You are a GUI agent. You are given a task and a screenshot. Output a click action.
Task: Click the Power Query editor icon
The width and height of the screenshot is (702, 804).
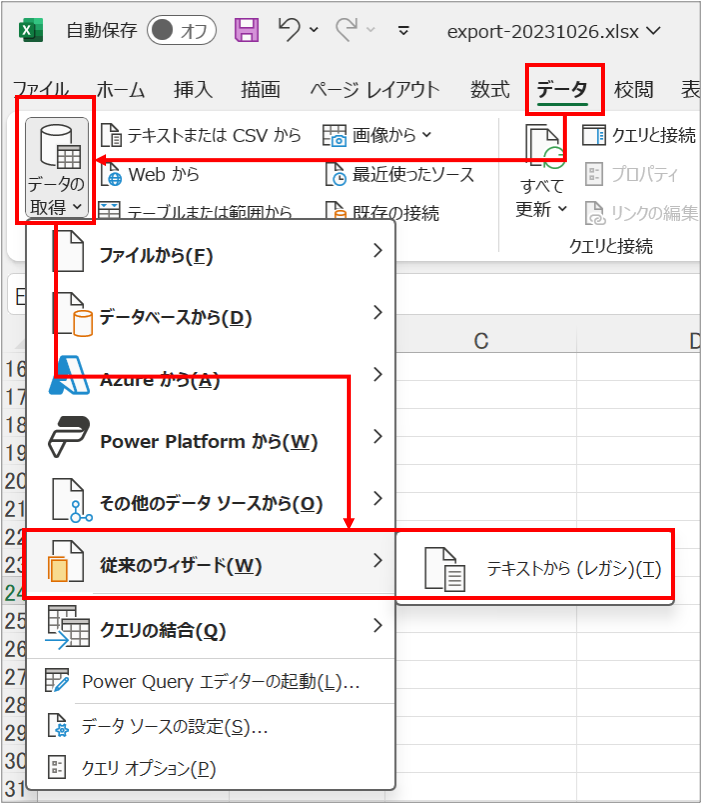57,680
